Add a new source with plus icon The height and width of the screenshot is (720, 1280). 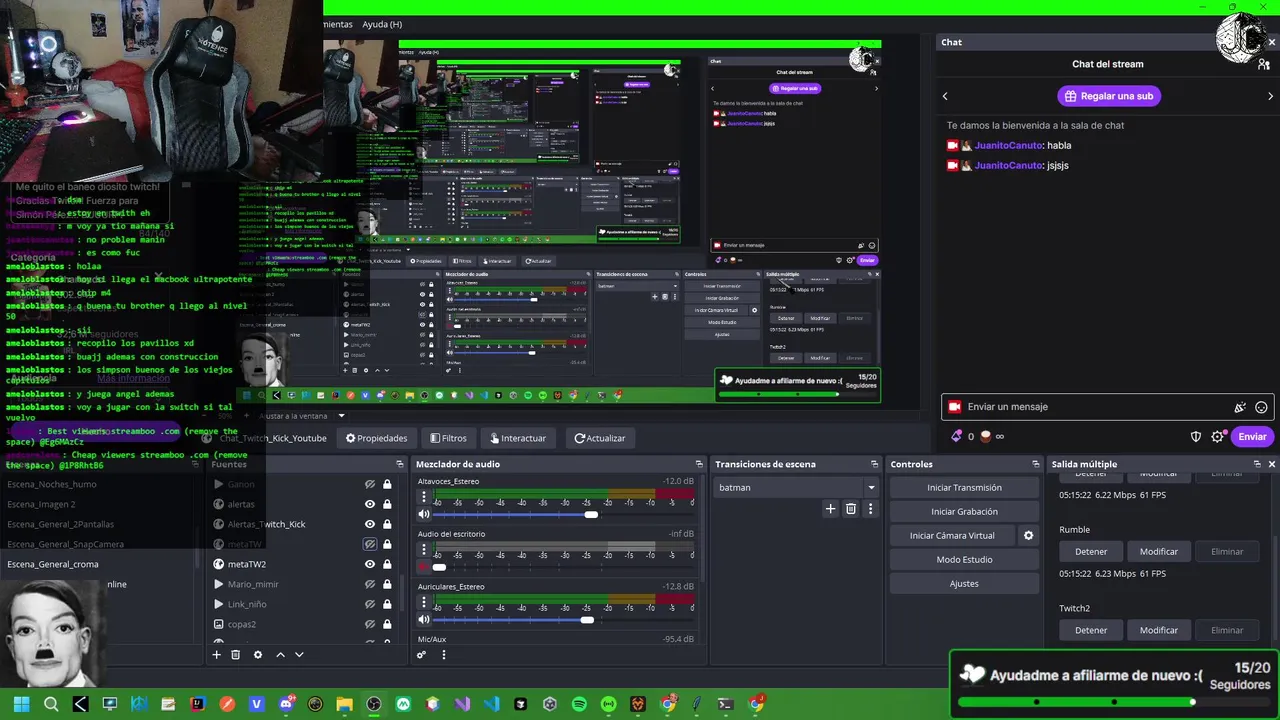click(216, 655)
